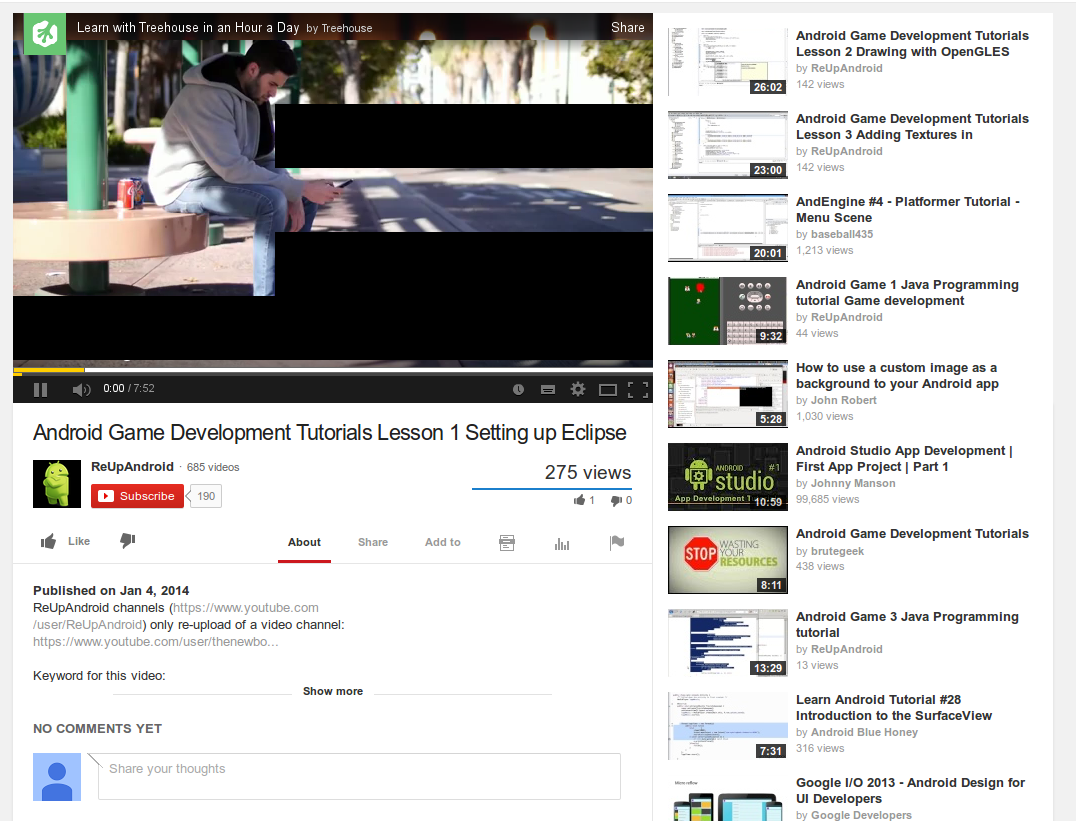Open the video transcript icon
Image resolution: width=1076 pixels, height=821 pixels.
point(507,543)
